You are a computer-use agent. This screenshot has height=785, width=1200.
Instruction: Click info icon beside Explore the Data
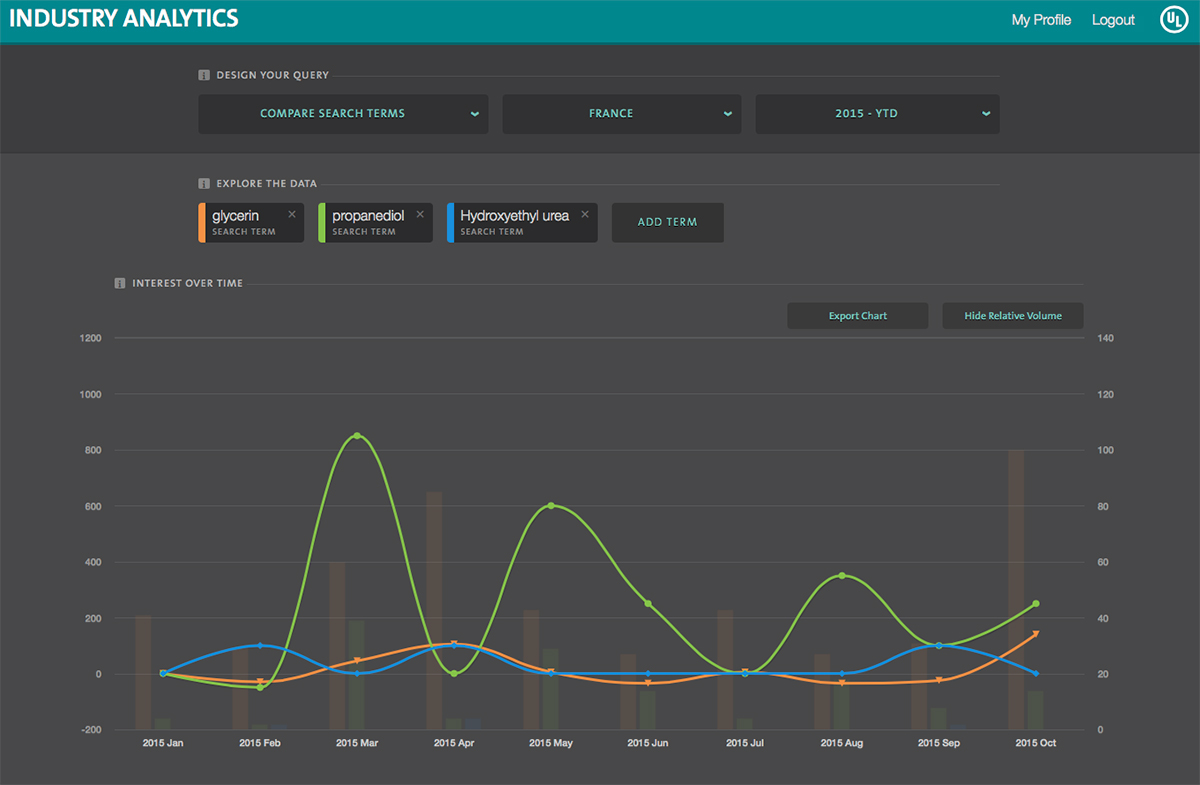204,184
